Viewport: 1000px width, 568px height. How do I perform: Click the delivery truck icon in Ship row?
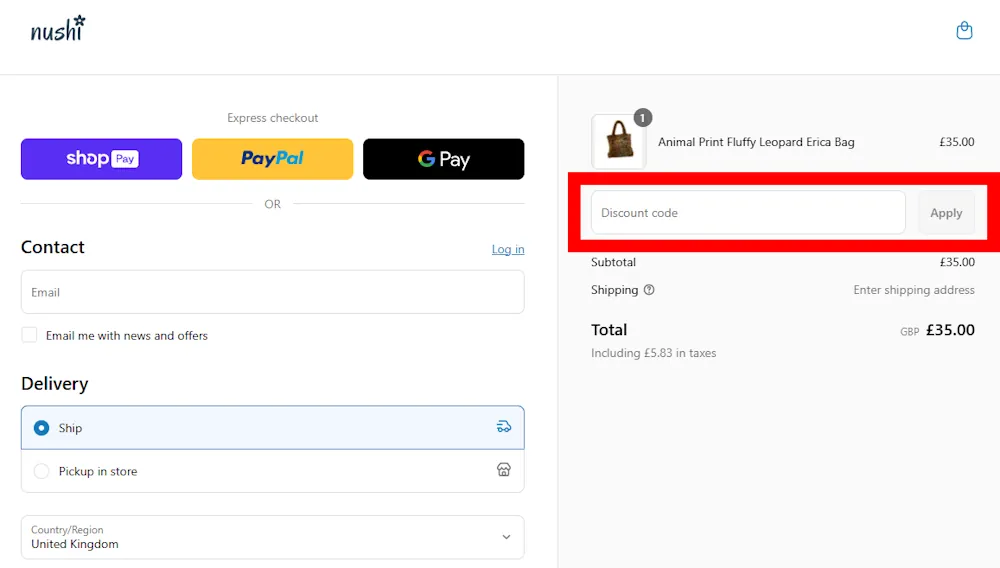504,427
